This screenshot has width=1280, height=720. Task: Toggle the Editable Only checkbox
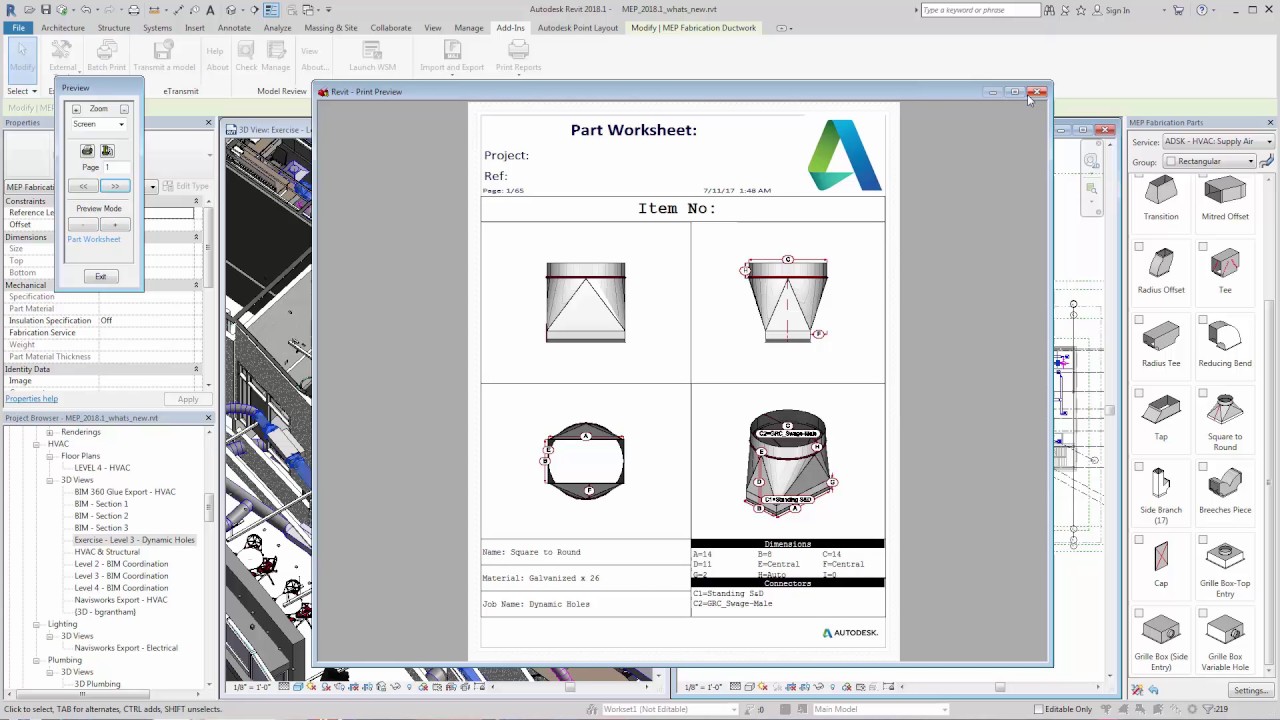pyautogui.click(x=1038, y=709)
